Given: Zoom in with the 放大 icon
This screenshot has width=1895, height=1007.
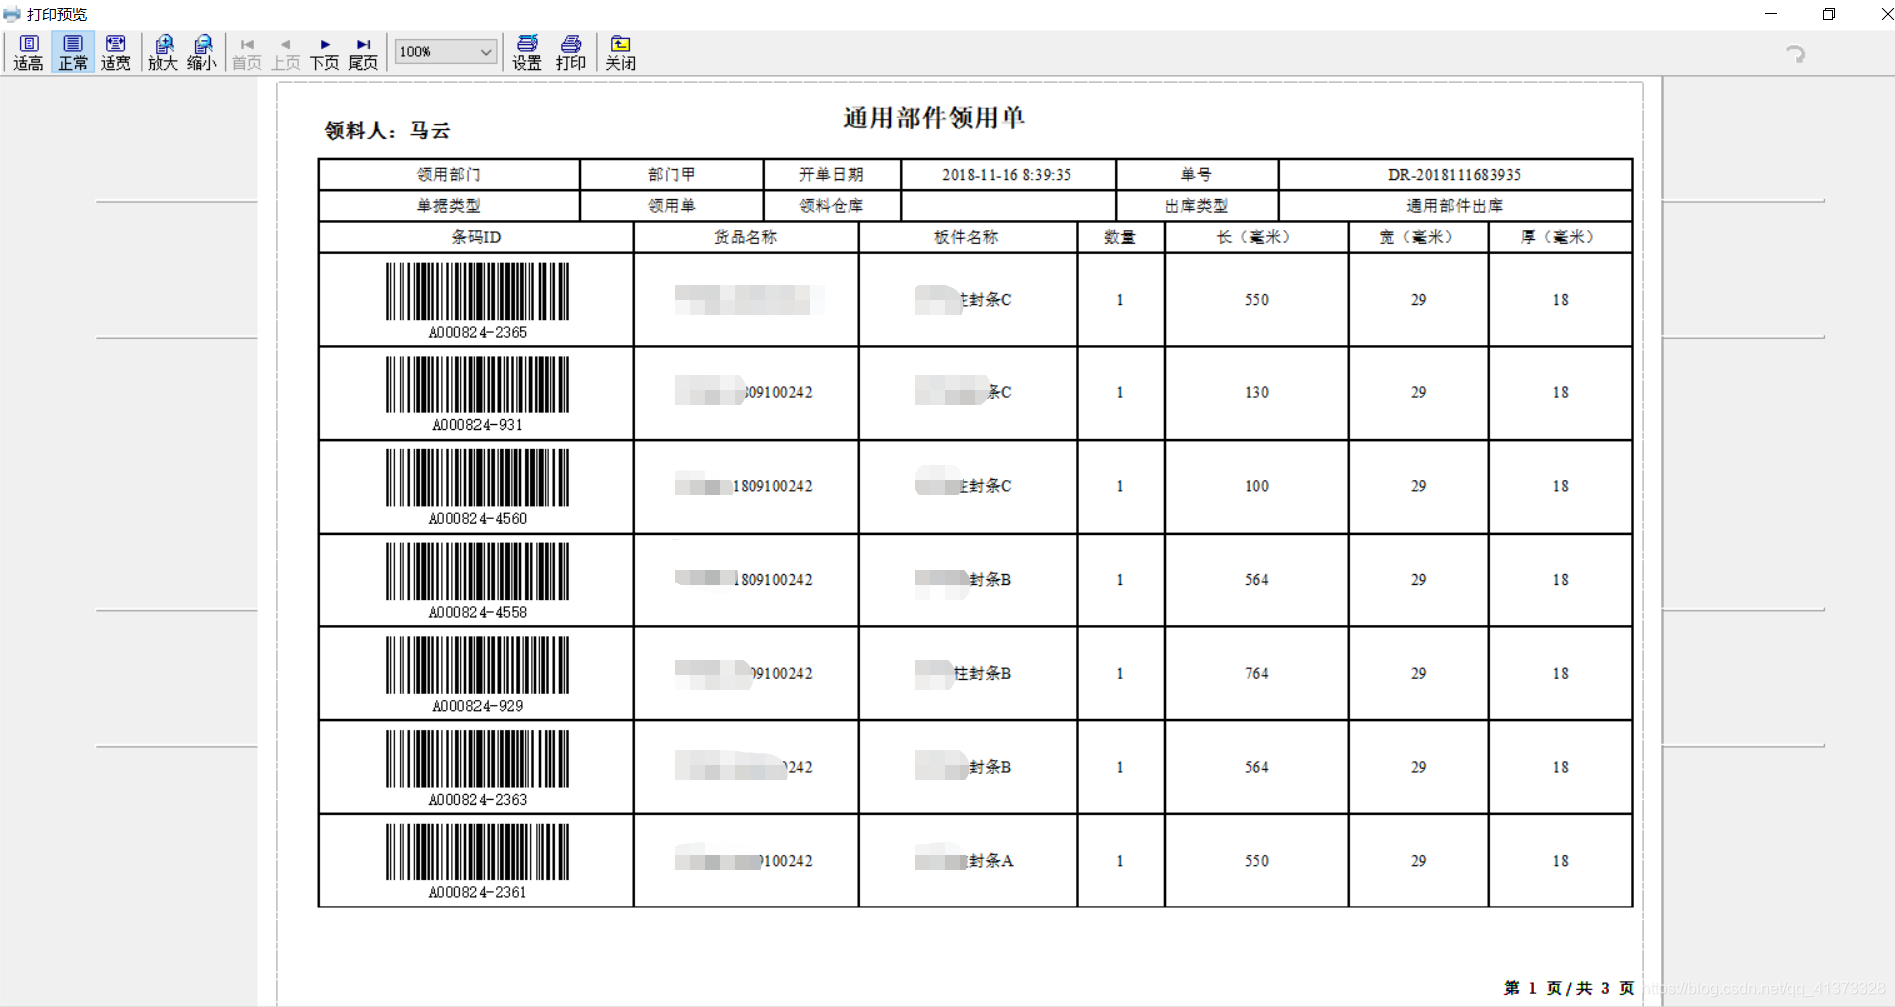Looking at the screenshot, I should tap(163, 52).
